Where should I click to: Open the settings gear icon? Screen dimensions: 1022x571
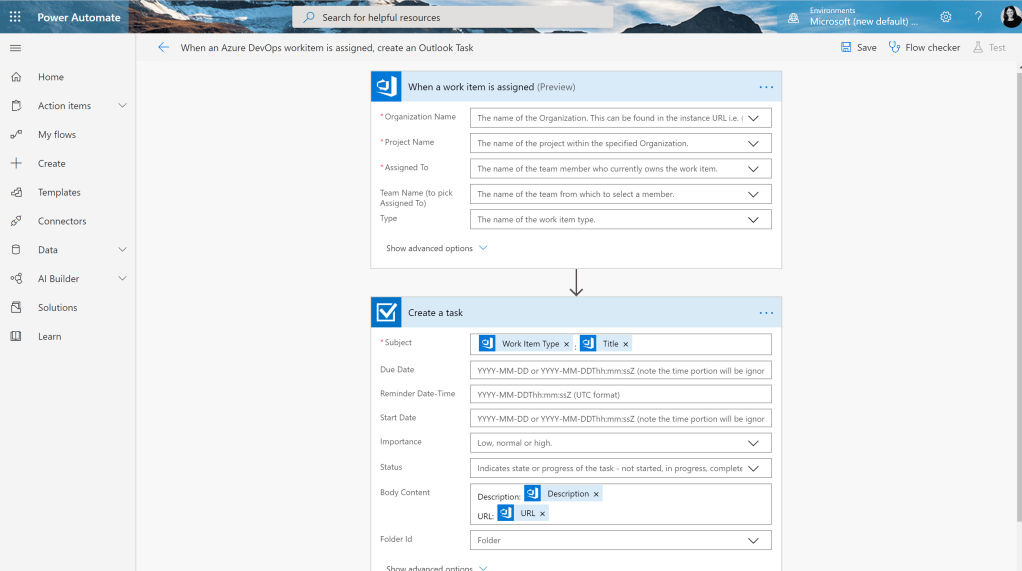click(x=945, y=17)
